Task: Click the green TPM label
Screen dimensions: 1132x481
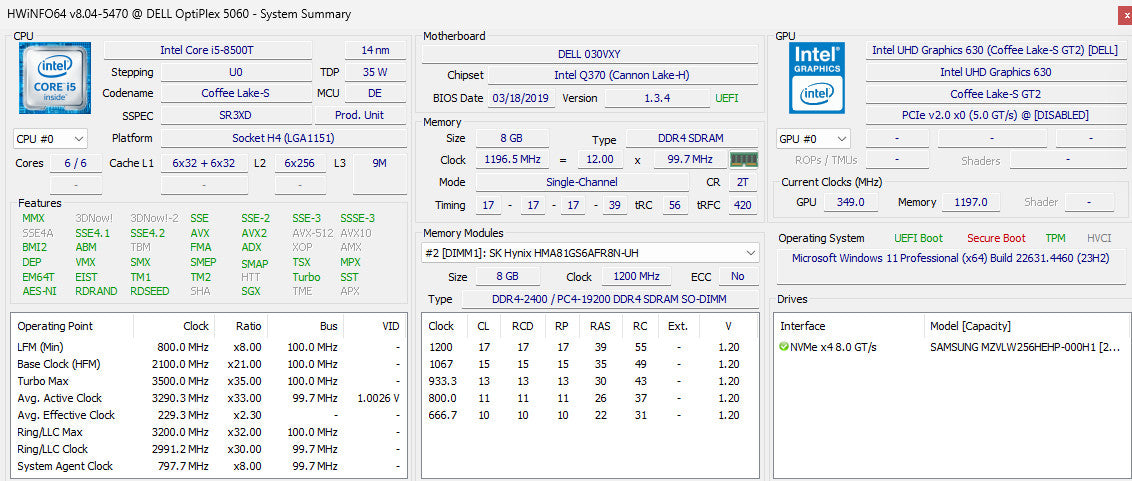Action: tap(1055, 238)
